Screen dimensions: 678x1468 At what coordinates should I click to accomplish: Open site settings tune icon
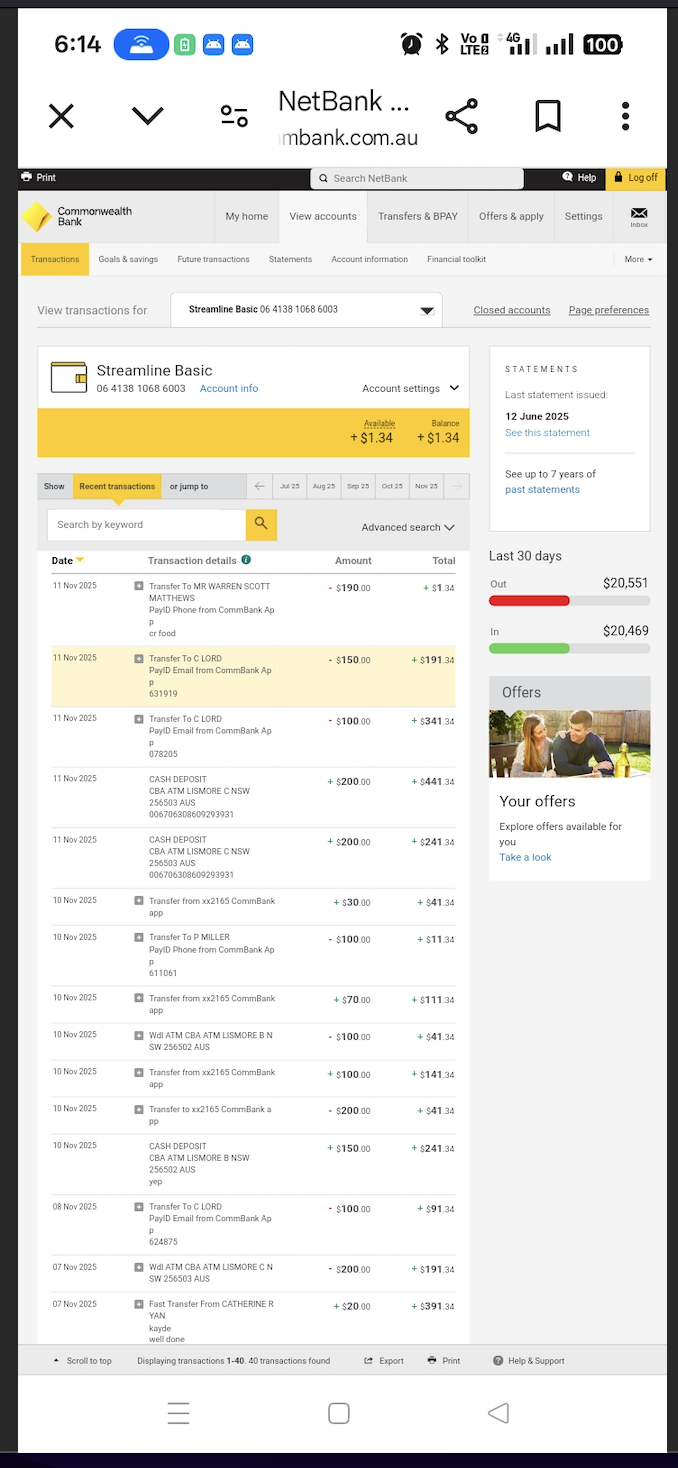[234, 116]
